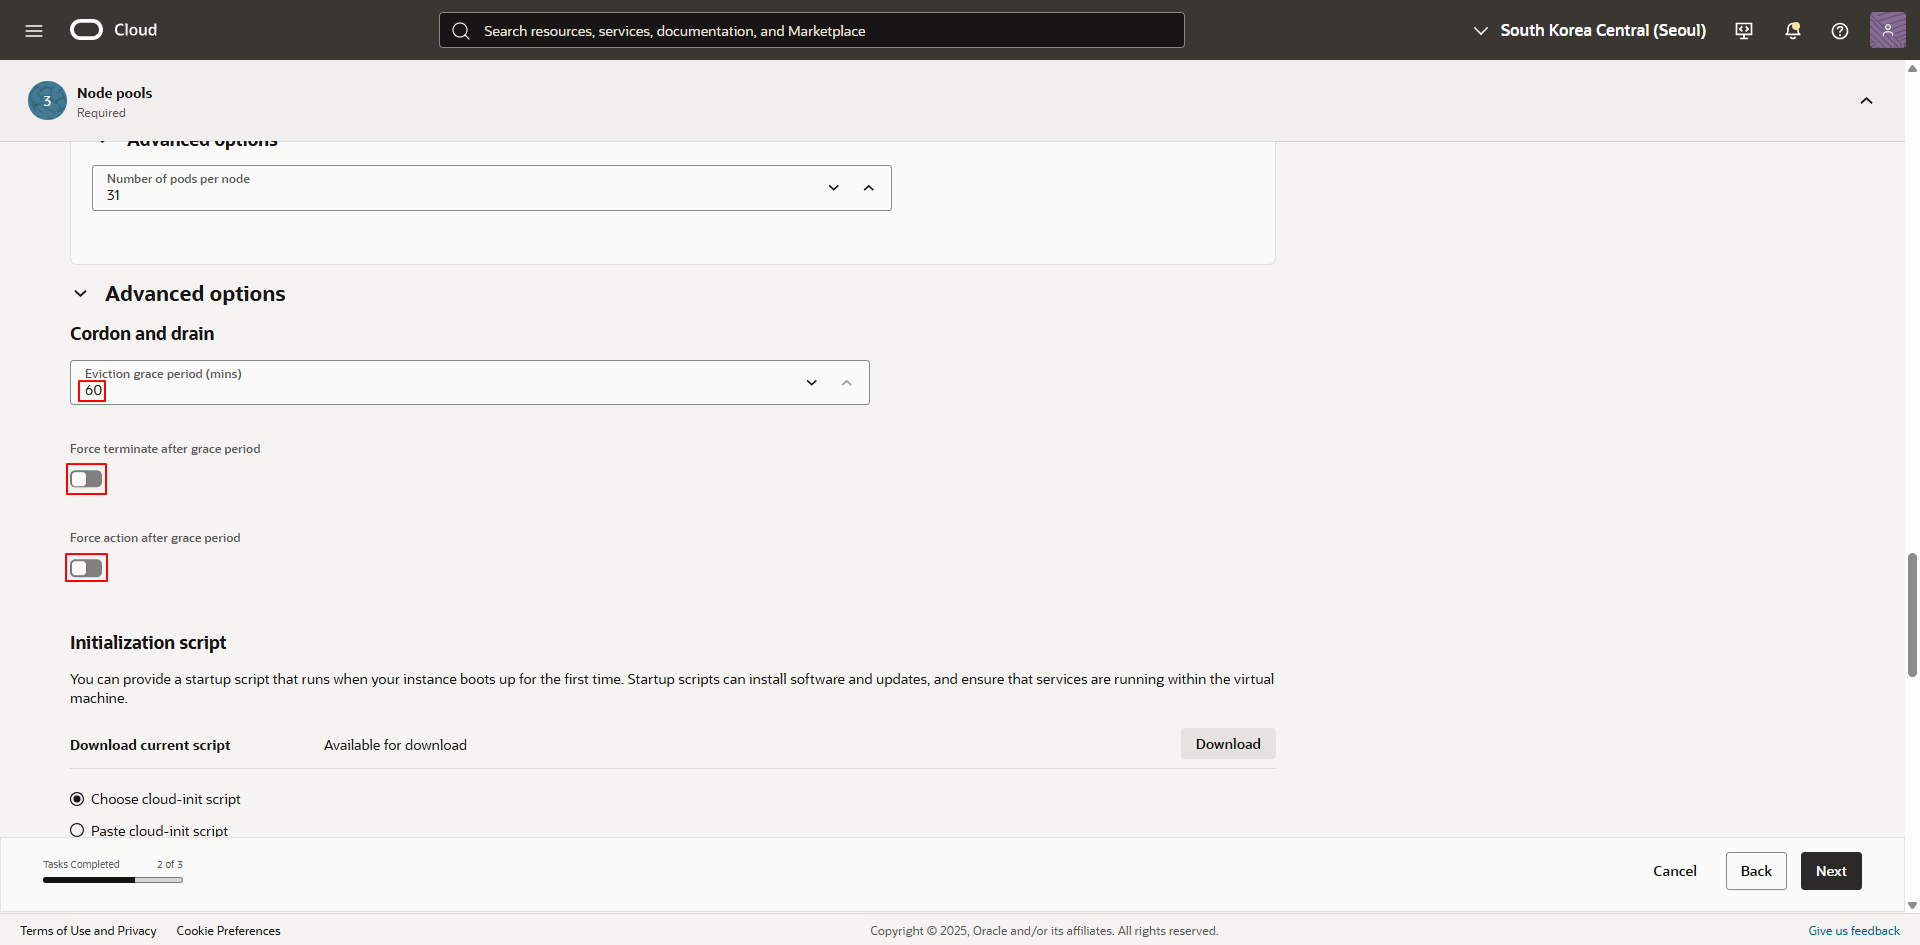Toggle Force action after grace period
Viewport: 1920px width, 945px height.
click(87, 568)
